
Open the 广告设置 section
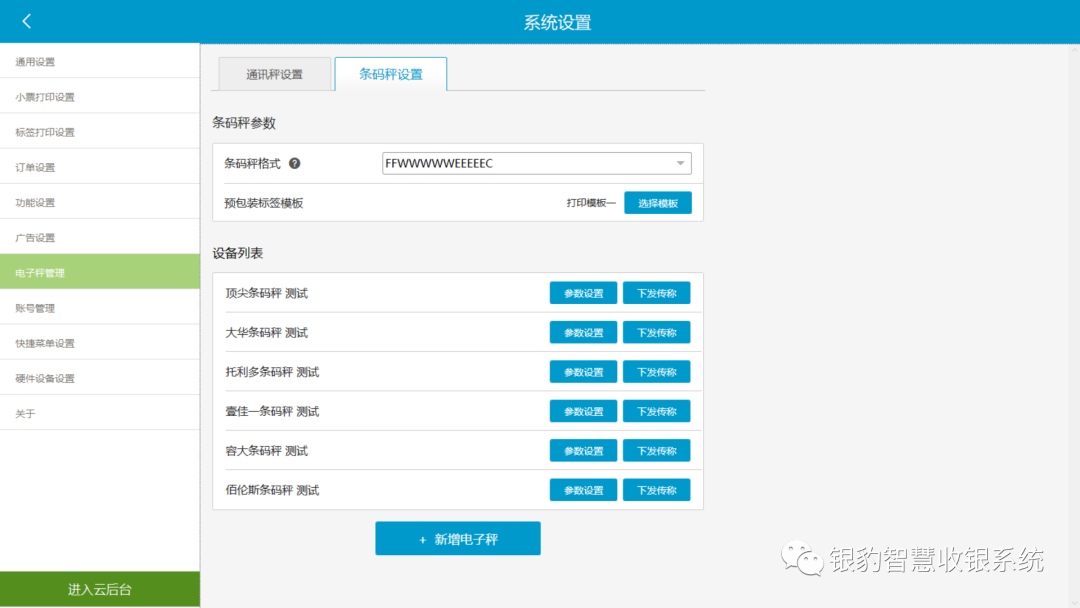(x=100, y=236)
